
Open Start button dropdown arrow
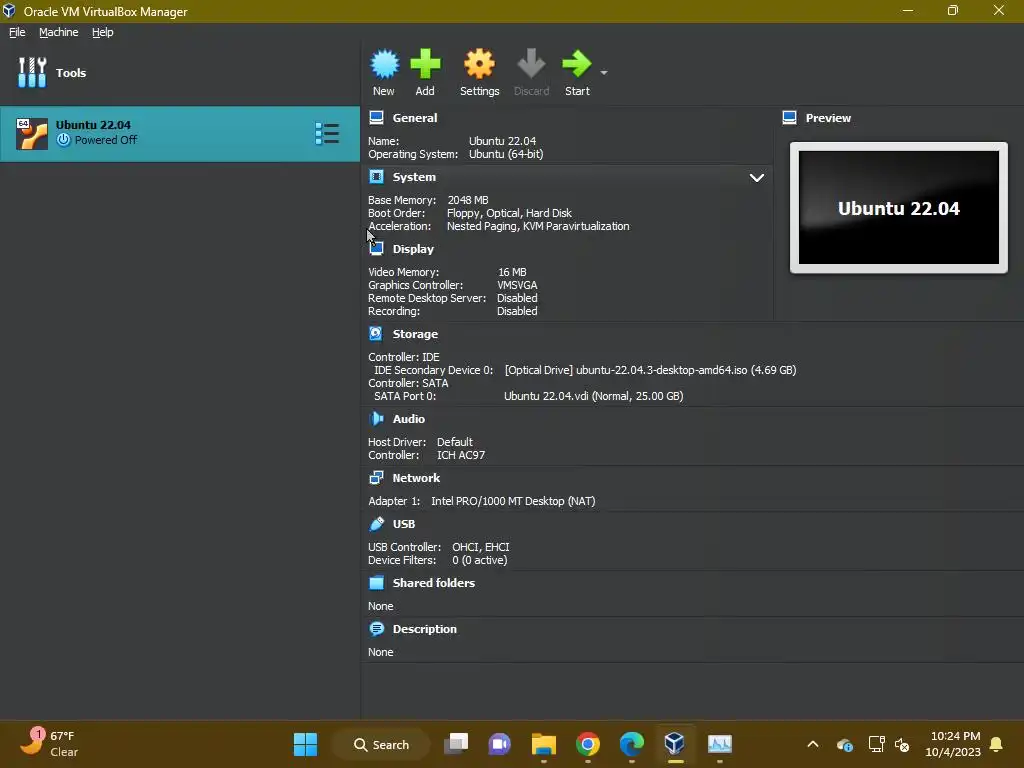coord(604,72)
